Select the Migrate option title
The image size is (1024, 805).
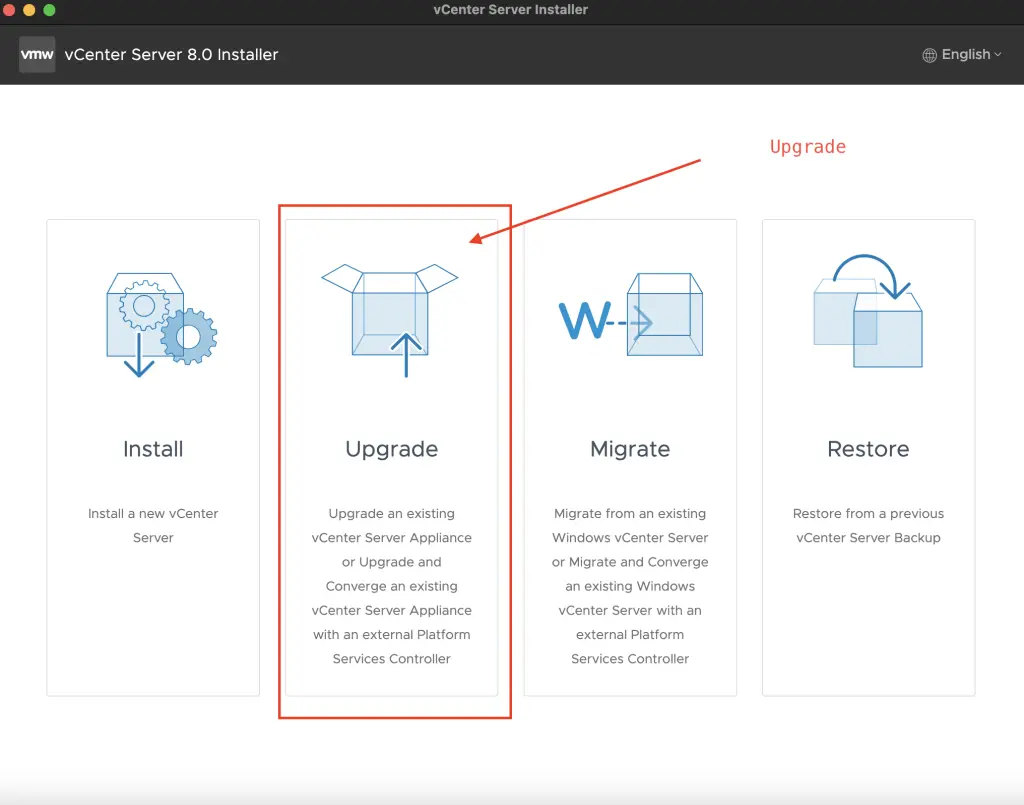coord(630,449)
